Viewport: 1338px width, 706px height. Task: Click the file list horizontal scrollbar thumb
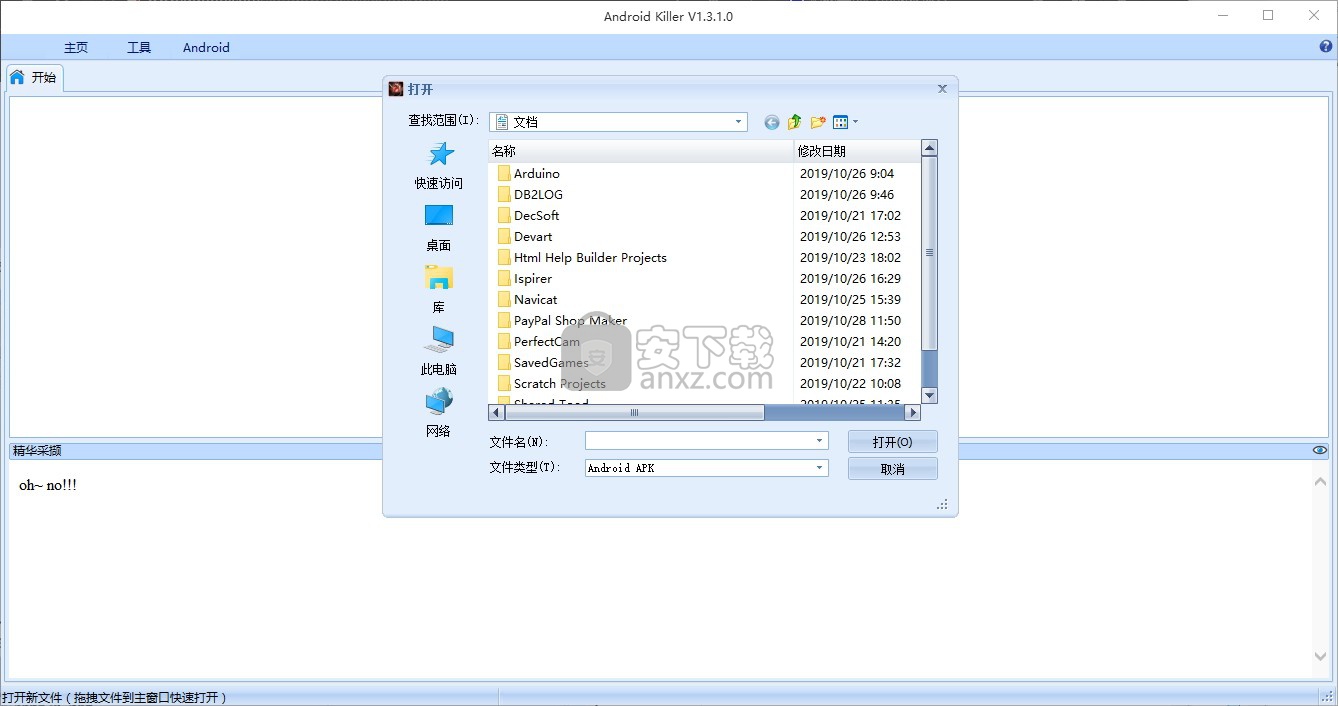634,412
